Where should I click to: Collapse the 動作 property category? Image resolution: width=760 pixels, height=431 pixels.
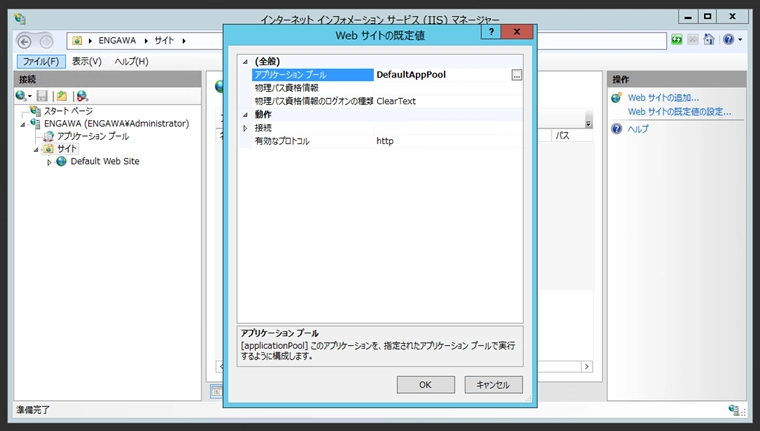point(245,115)
